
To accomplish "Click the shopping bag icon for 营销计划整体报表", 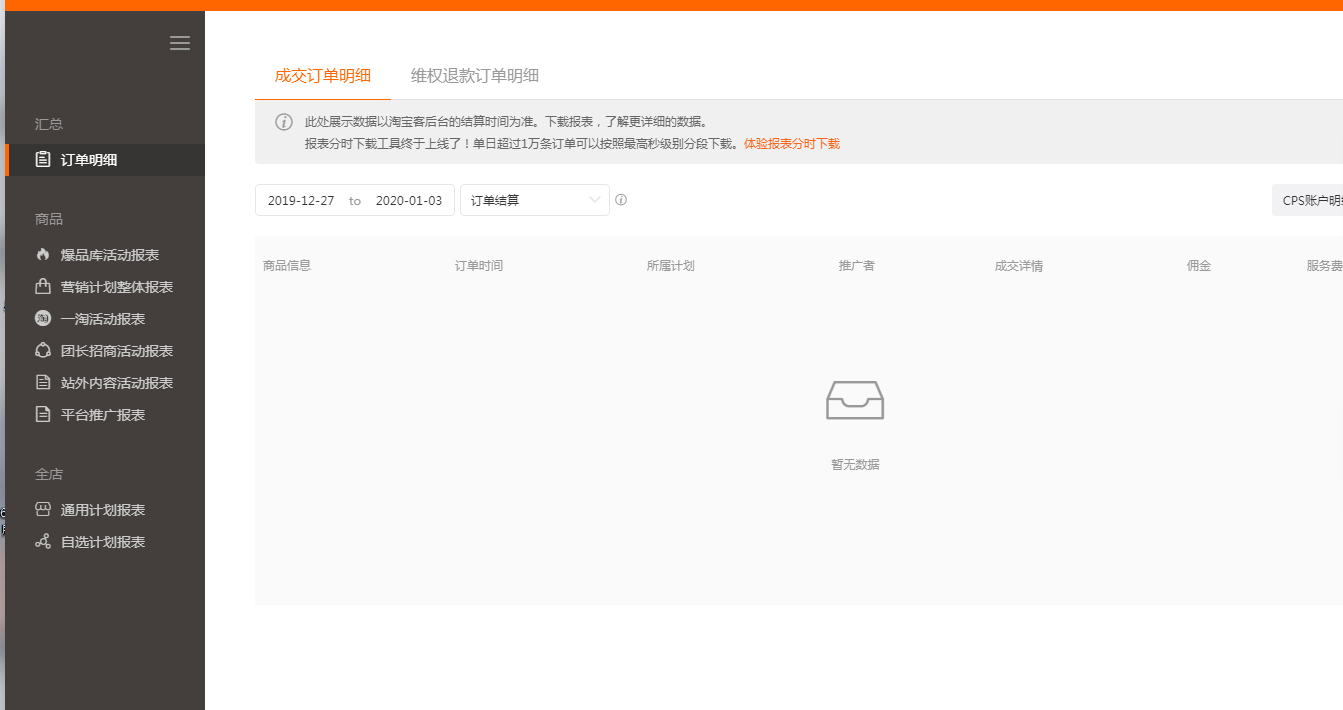I will coord(43,287).
